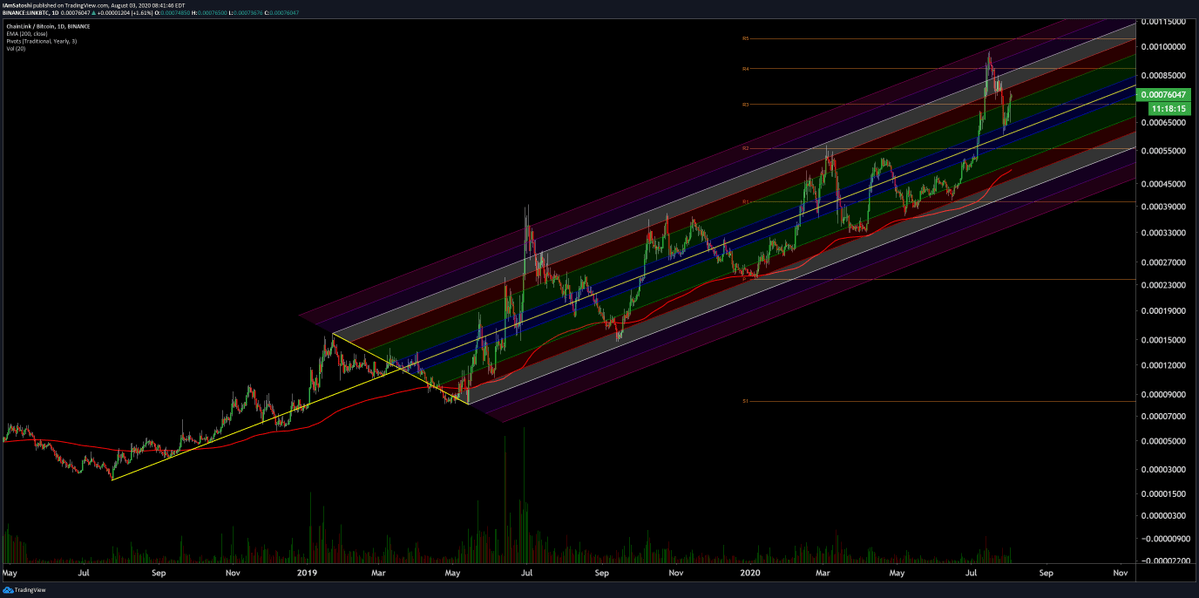
Task: Click the R3 pivot level label
Action: pyautogui.click(x=746, y=104)
